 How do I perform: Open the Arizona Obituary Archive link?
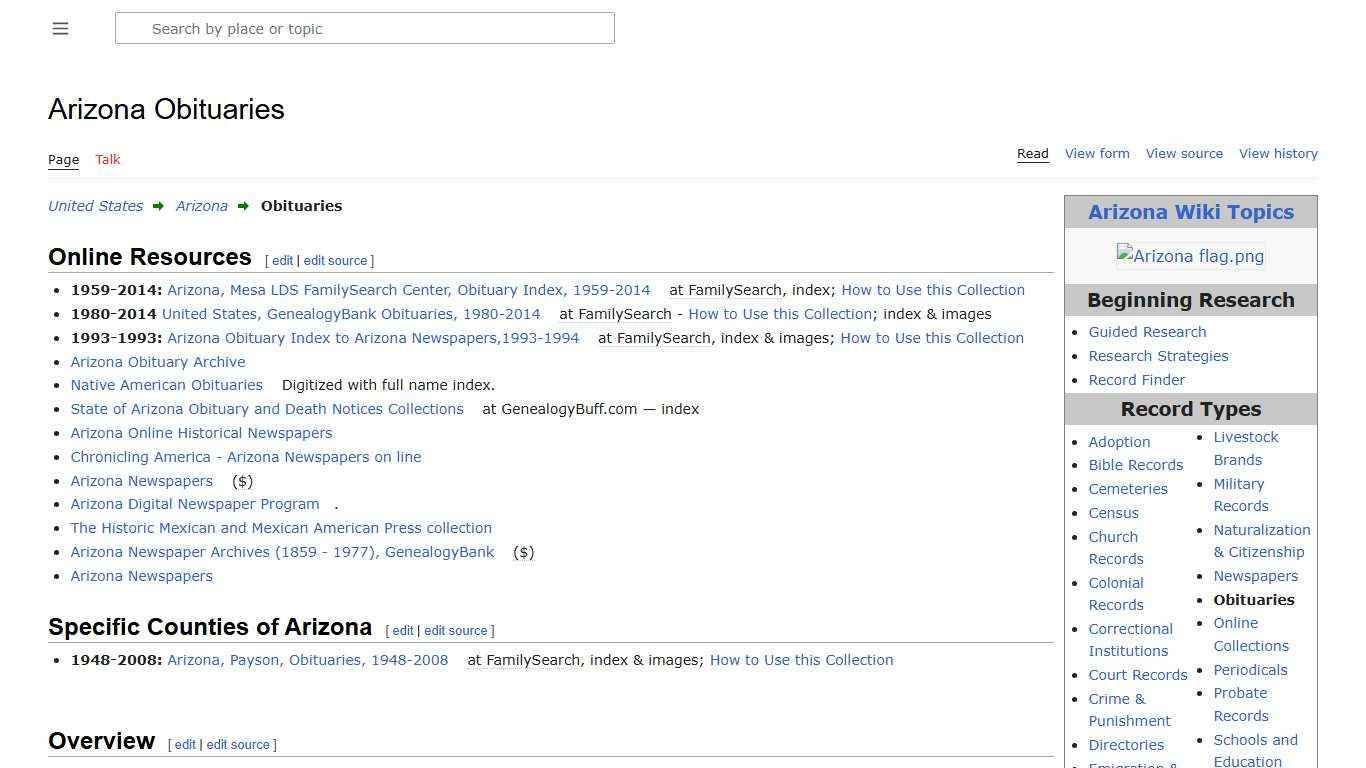click(x=157, y=361)
